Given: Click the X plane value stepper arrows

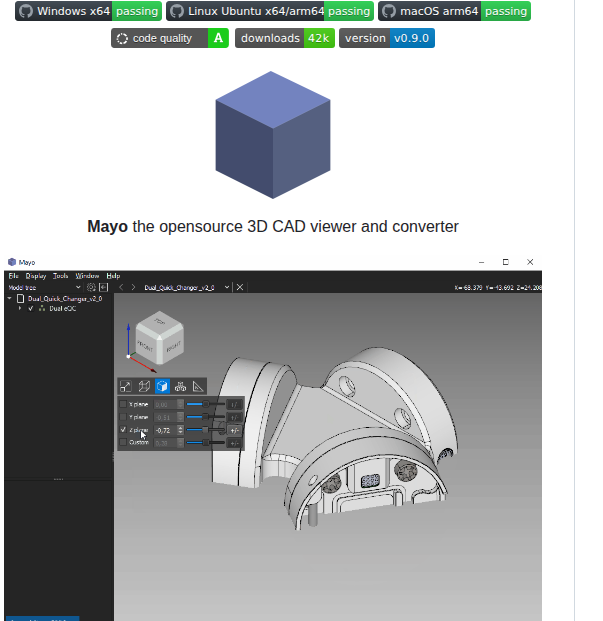Looking at the screenshot, I should click(181, 404).
